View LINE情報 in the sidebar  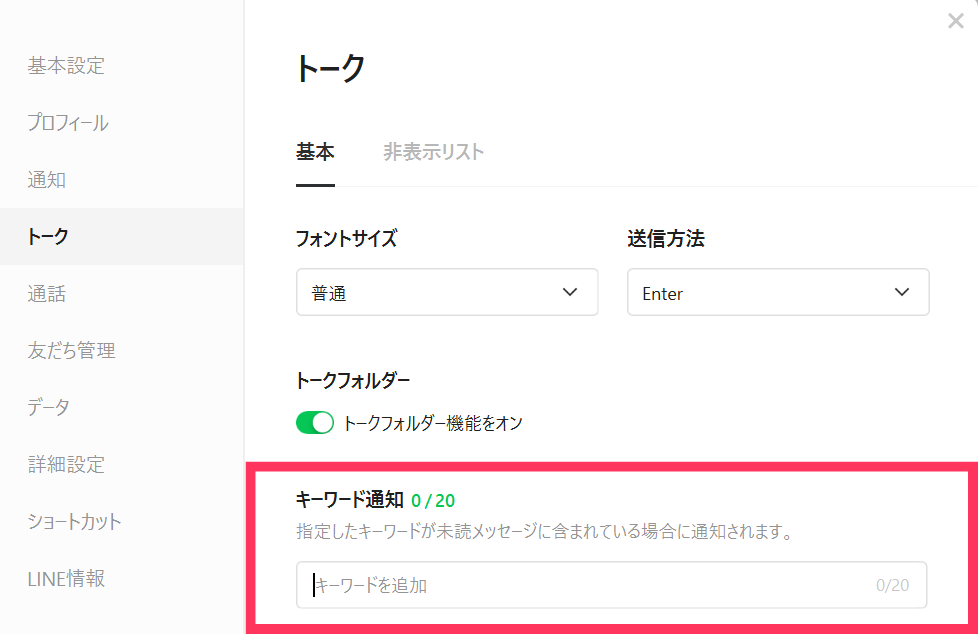coord(66,579)
